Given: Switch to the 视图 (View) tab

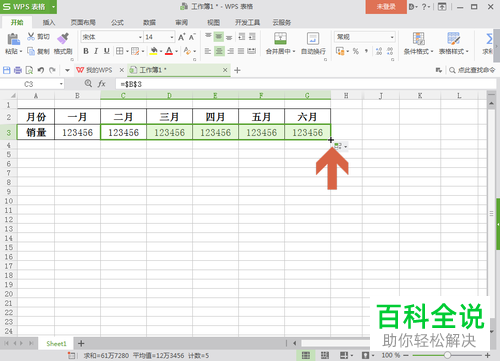Looking at the screenshot, I should click(x=213, y=22).
